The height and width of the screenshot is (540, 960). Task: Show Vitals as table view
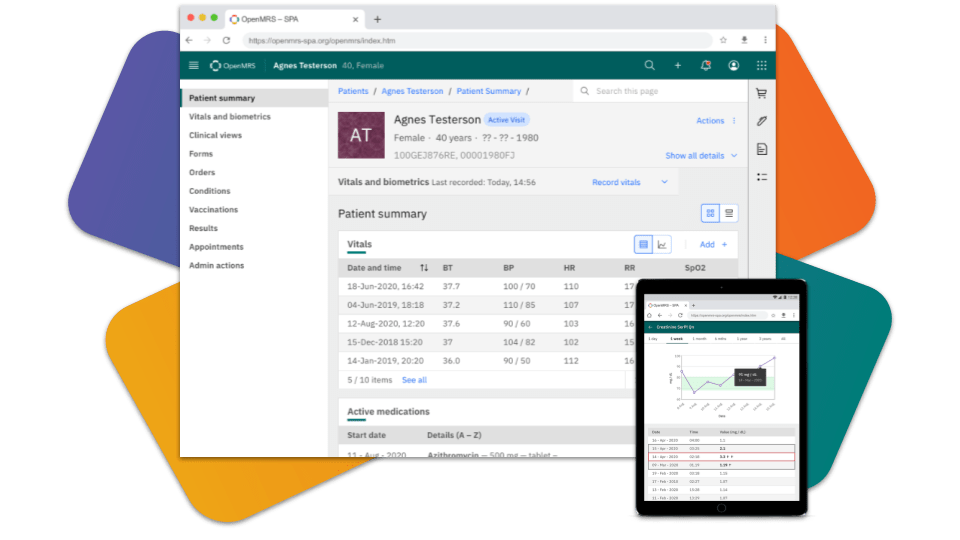643,244
